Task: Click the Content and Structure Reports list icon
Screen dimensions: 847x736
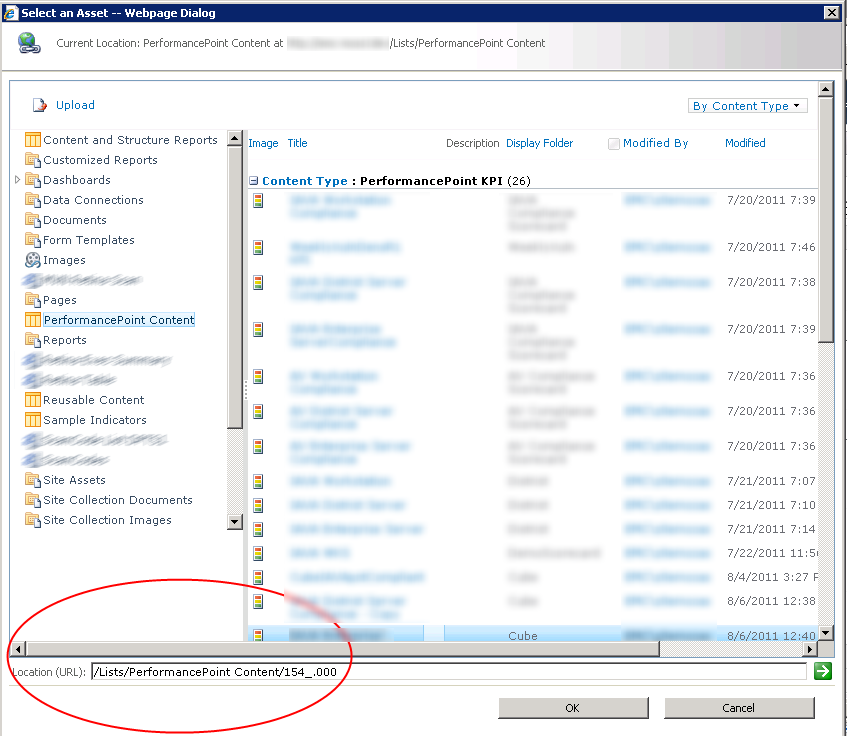Action: [32, 140]
